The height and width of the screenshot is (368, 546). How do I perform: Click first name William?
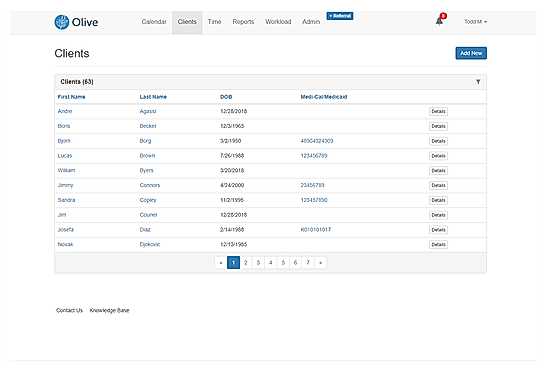(x=66, y=170)
